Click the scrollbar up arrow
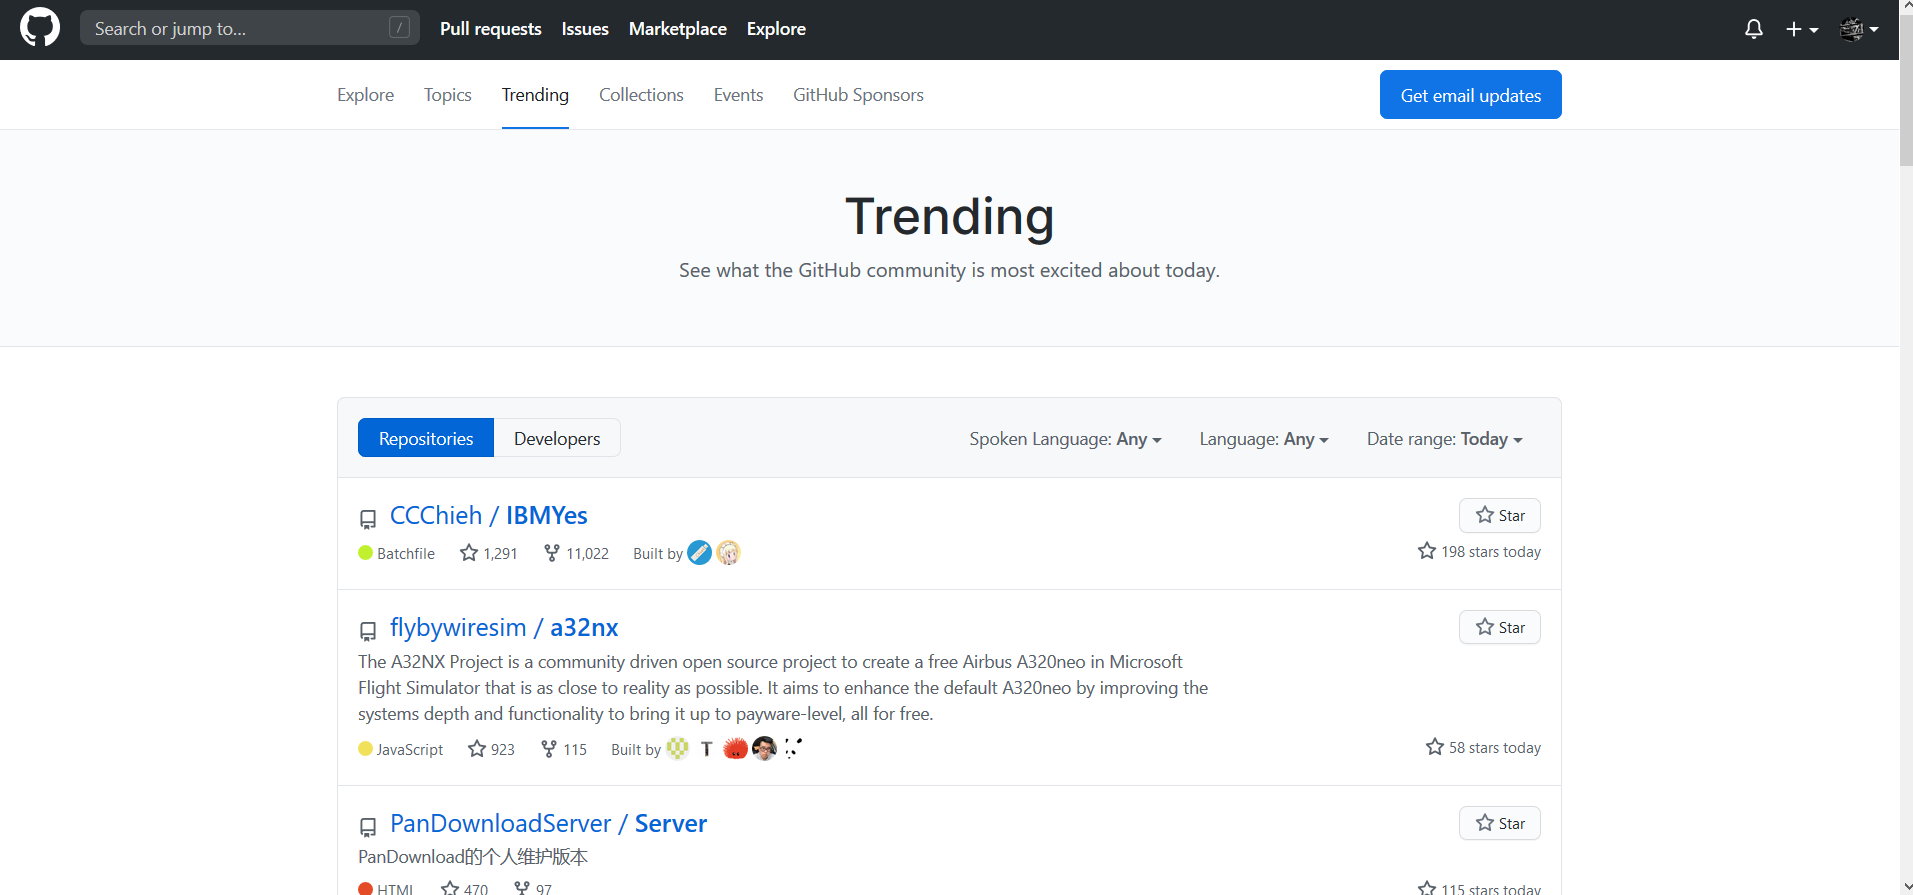Screen dimensions: 1913x895 [1906, 8]
